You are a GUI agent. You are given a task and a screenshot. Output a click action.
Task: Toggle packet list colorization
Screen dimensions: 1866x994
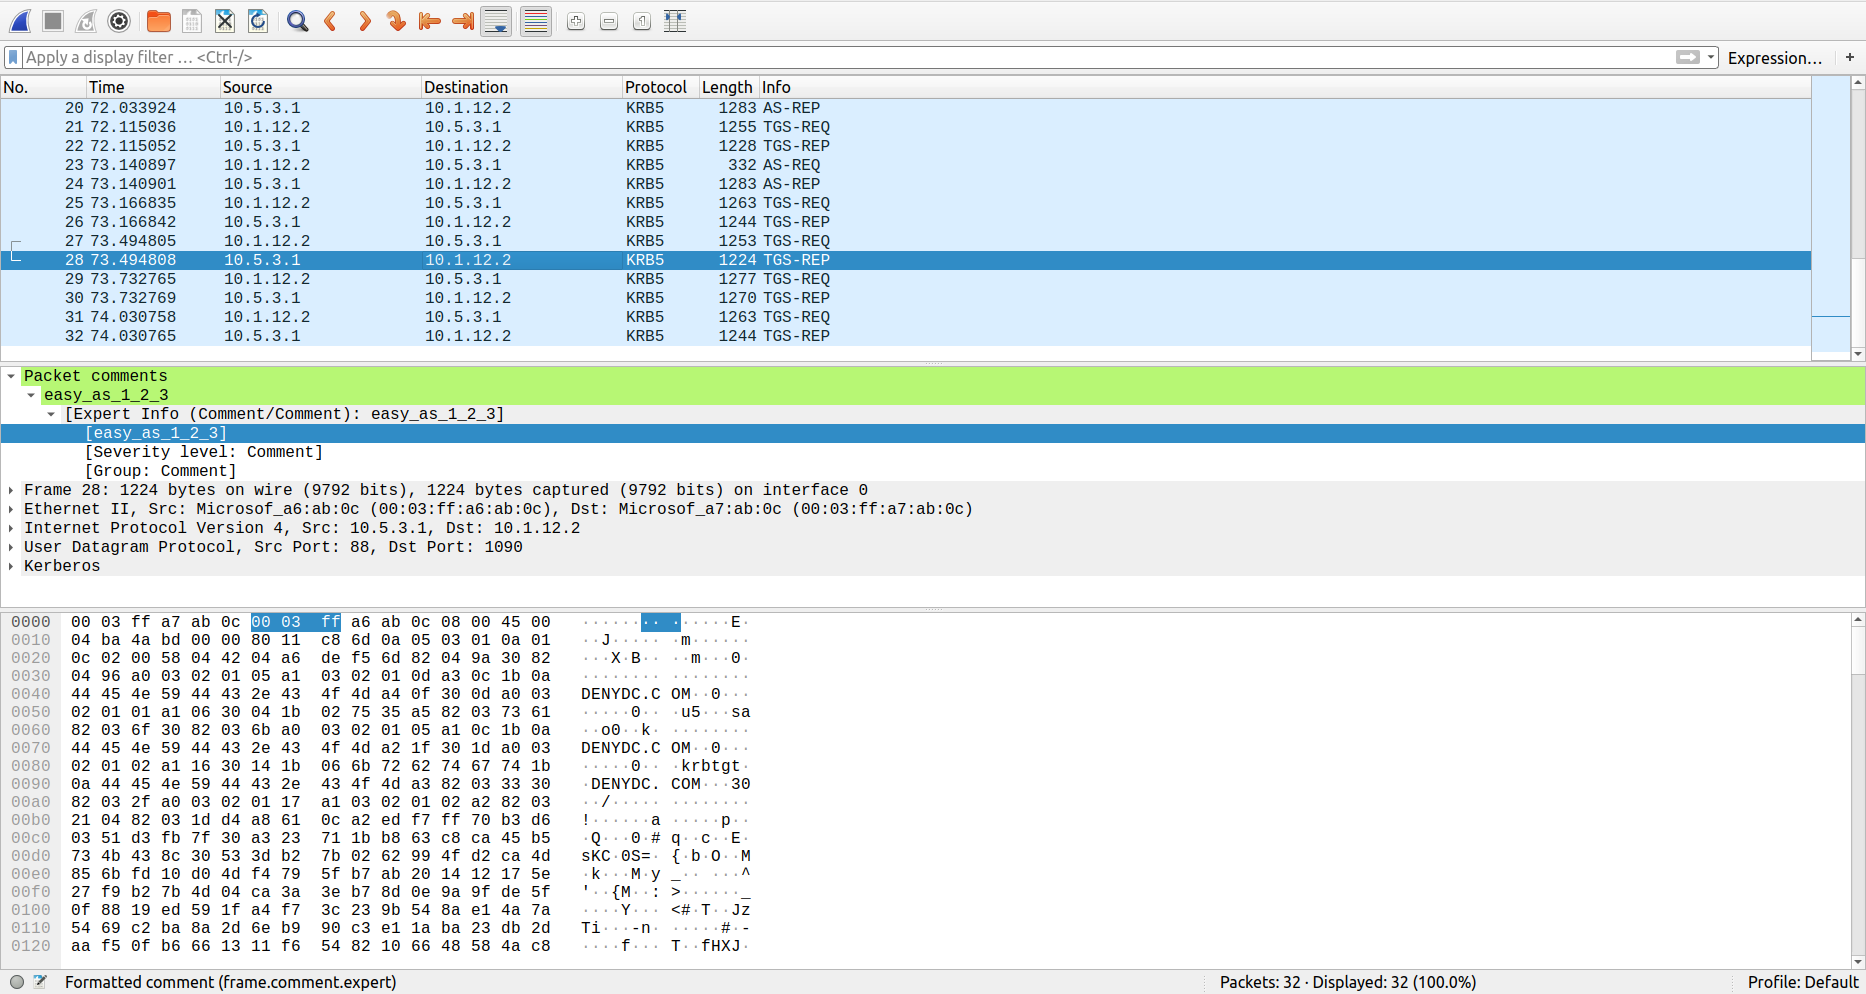pyautogui.click(x=536, y=21)
